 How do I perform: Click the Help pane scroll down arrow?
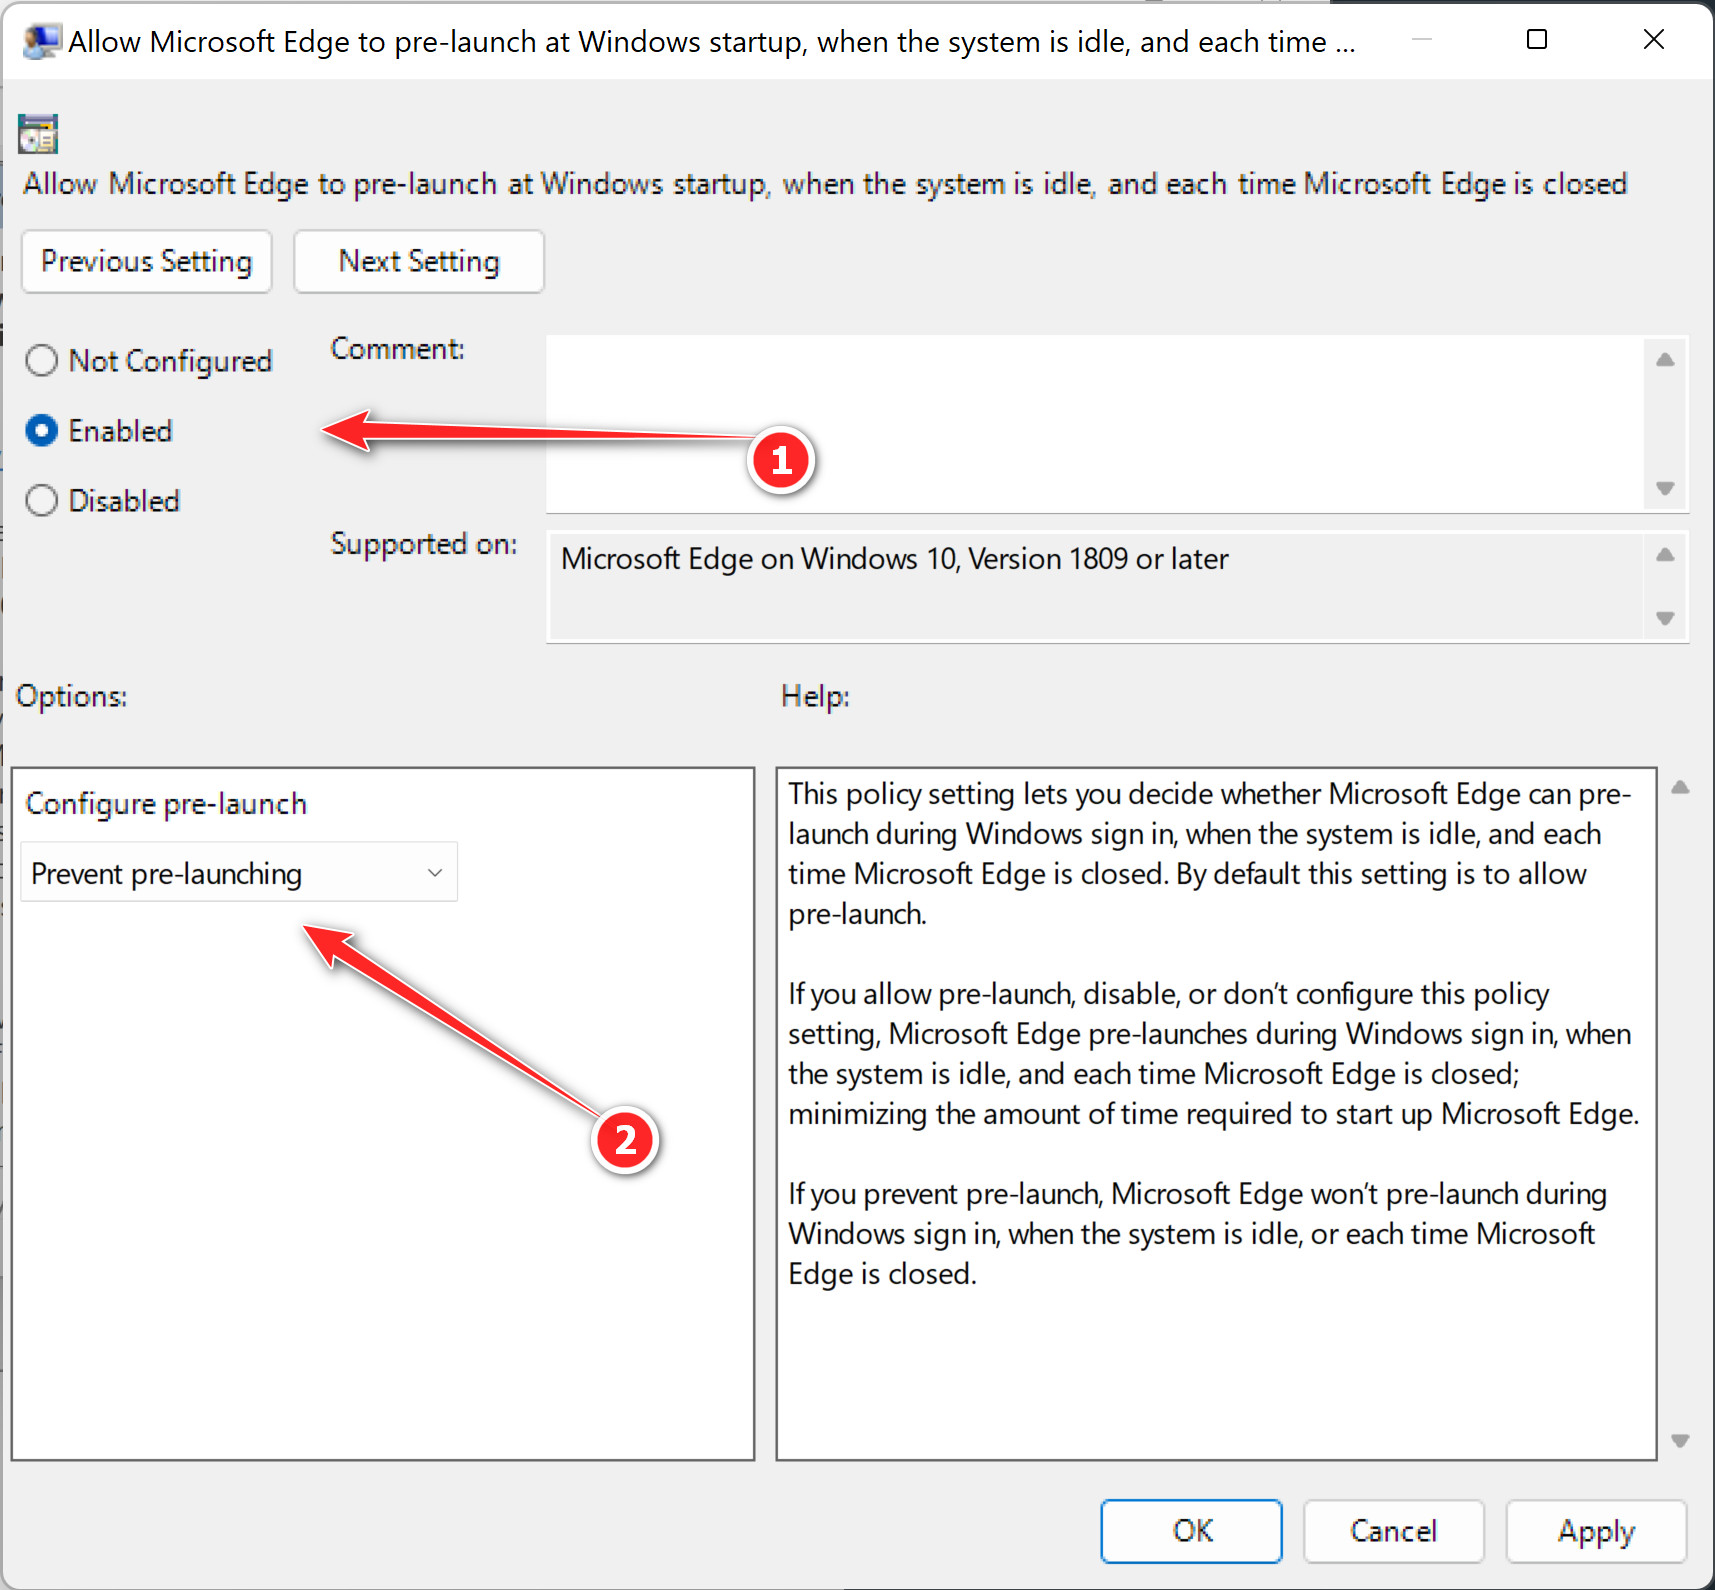point(1681,1441)
